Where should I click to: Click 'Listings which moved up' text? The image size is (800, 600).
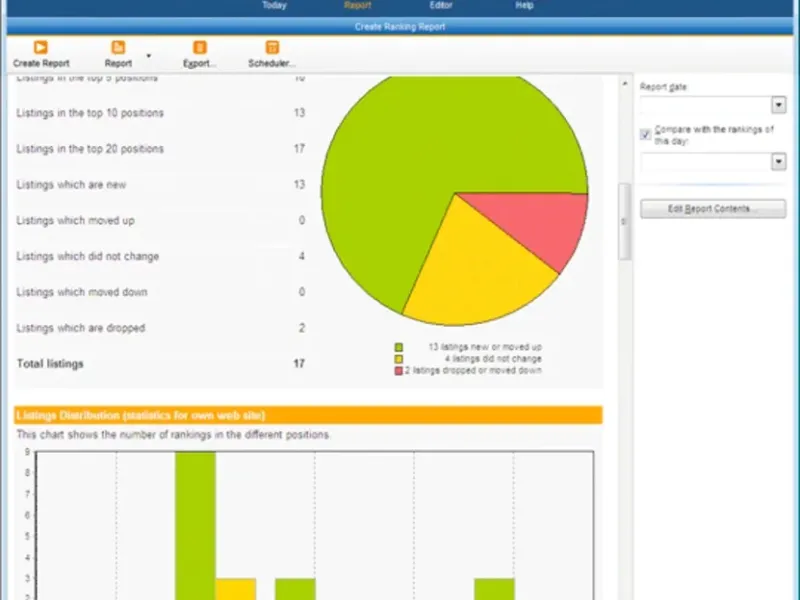(x=76, y=220)
